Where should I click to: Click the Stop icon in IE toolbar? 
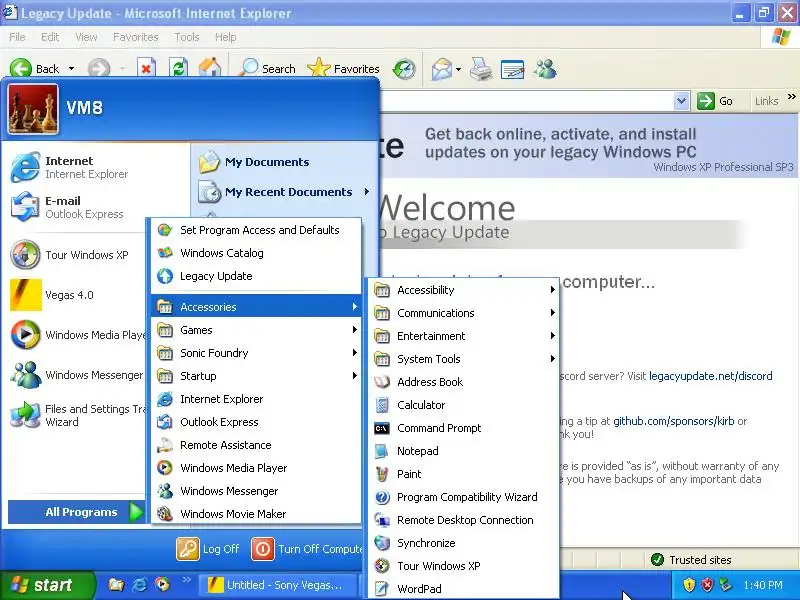click(146, 68)
